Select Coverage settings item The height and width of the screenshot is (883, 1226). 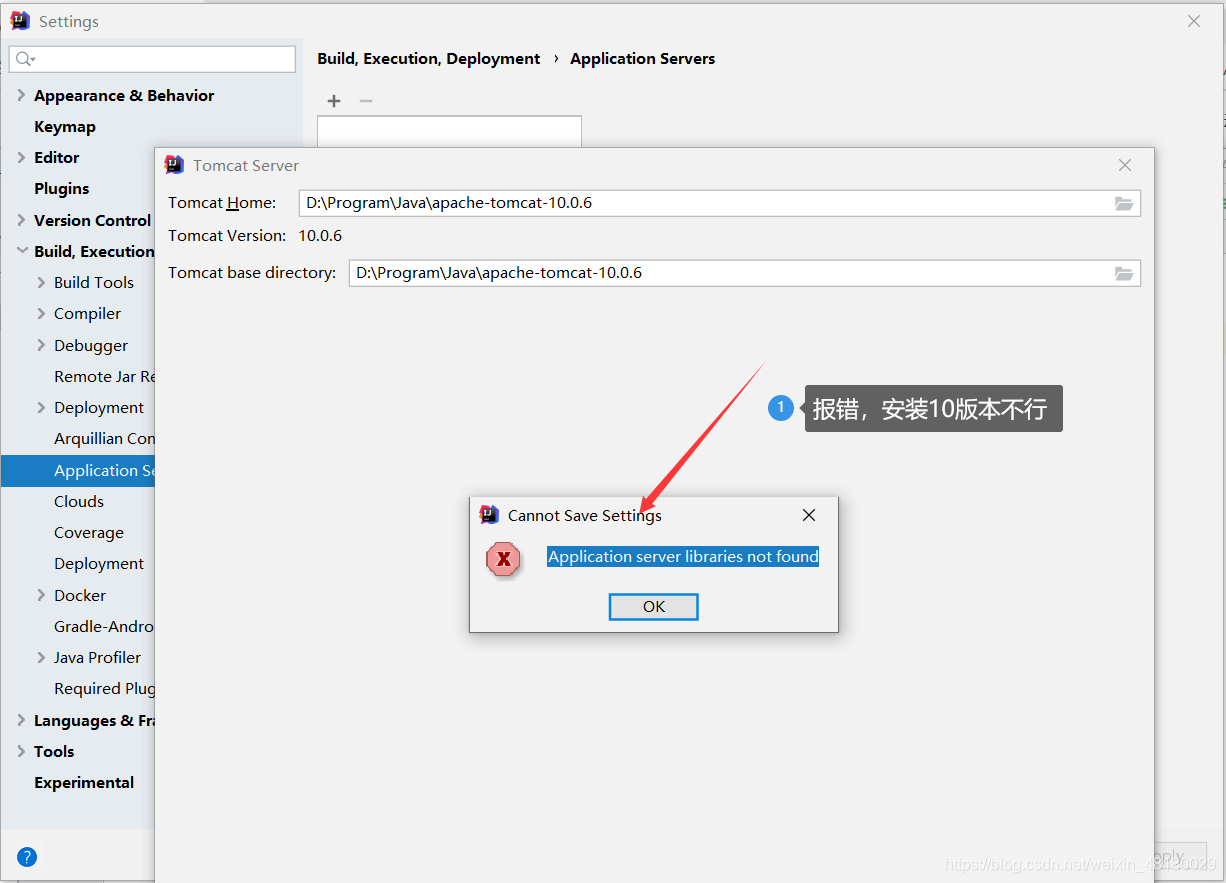point(89,532)
